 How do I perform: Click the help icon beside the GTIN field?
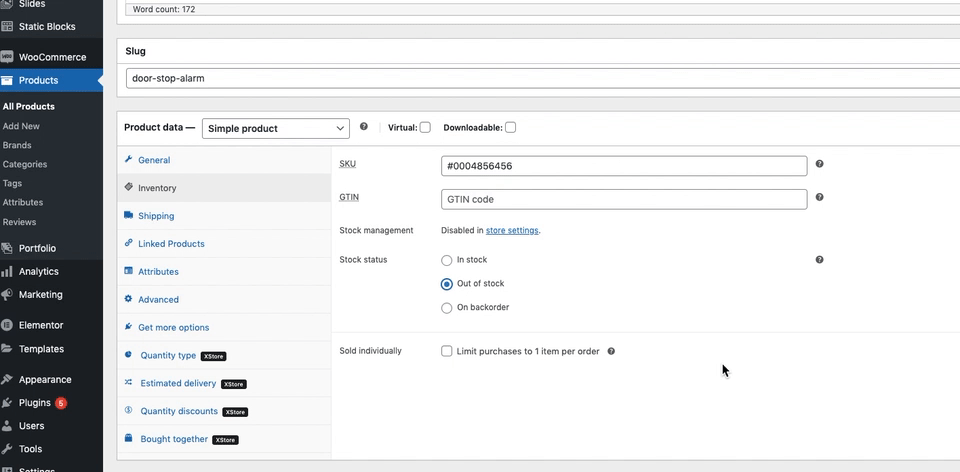819,198
